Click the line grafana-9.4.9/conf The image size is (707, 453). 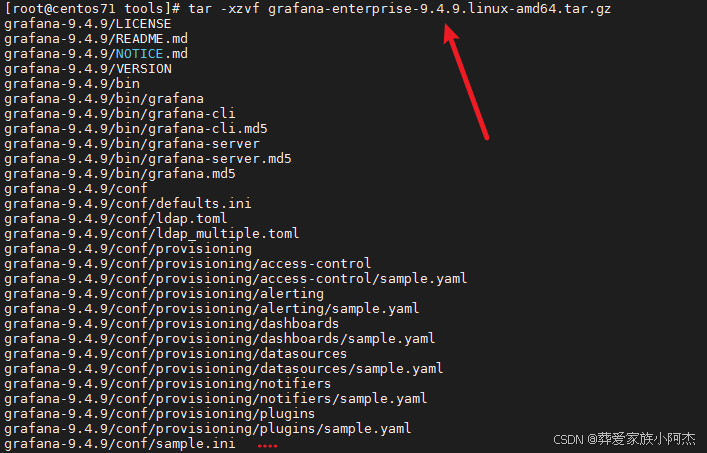76,189
